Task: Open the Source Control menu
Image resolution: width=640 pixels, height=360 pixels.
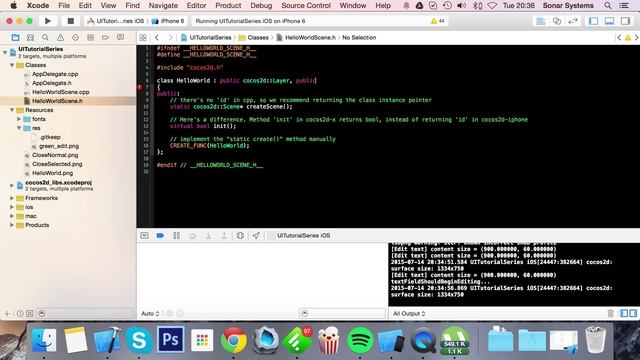Action: point(306,6)
